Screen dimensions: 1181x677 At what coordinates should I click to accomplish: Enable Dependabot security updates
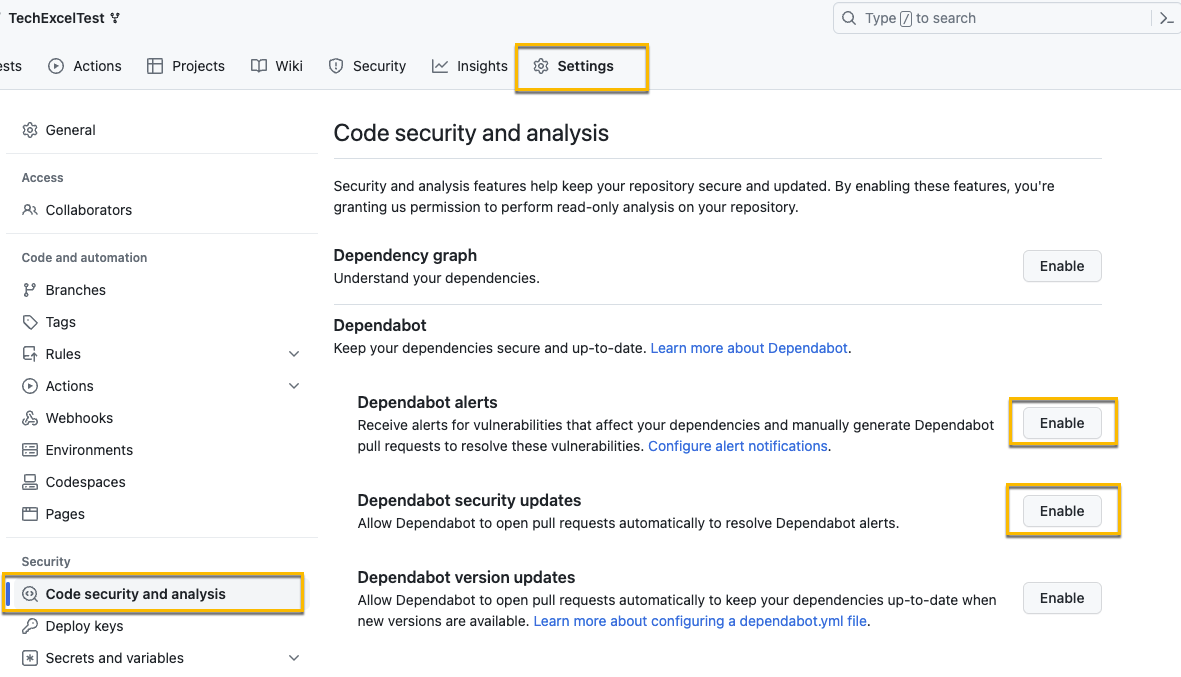(1061, 511)
